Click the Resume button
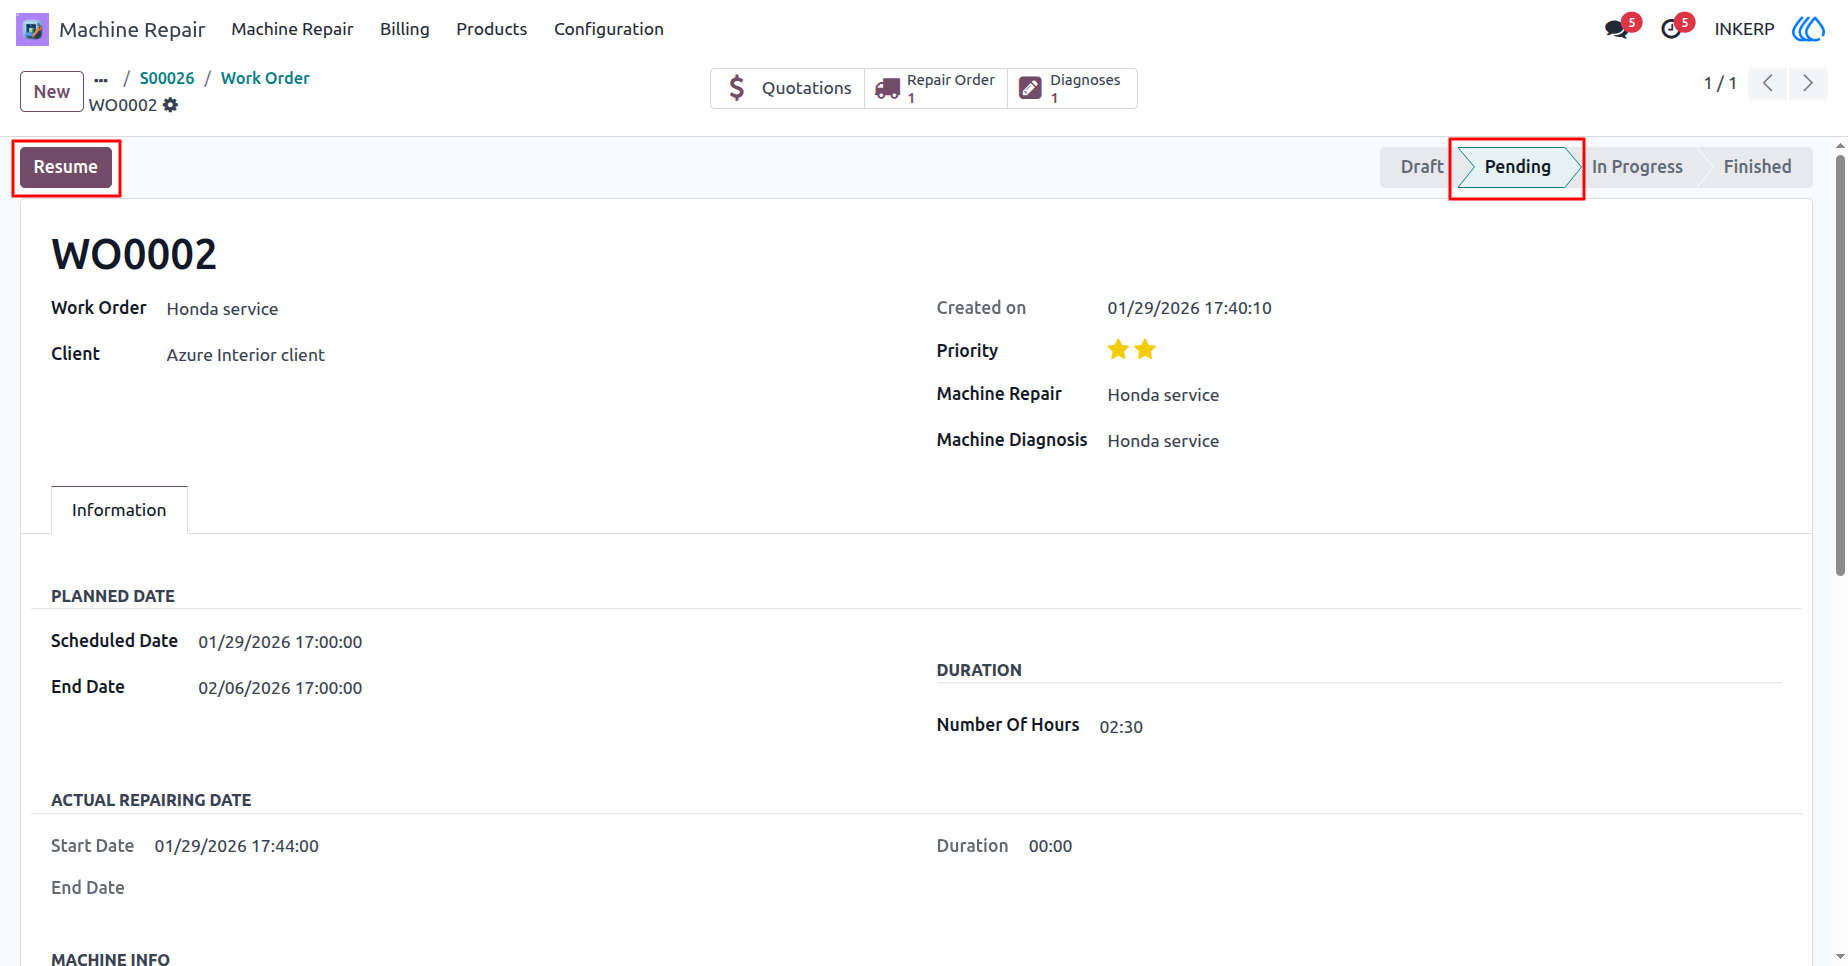The height and width of the screenshot is (966, 1848). 66,167
